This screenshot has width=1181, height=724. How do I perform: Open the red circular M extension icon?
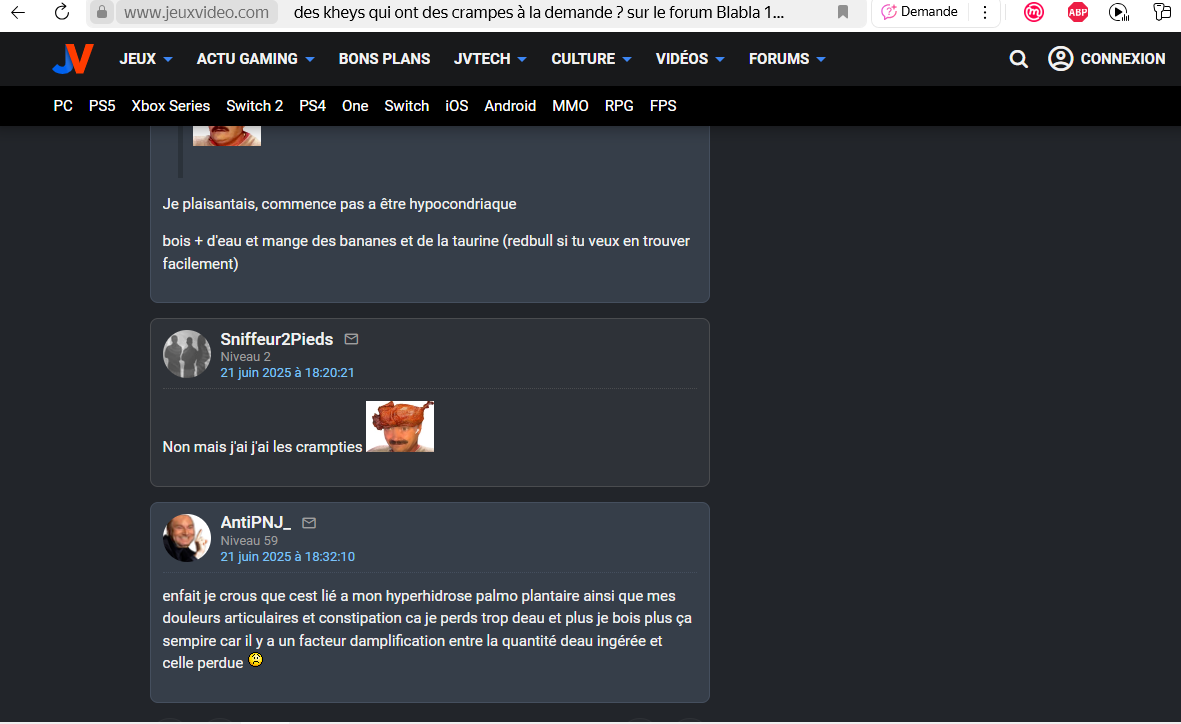(1034, 12)
